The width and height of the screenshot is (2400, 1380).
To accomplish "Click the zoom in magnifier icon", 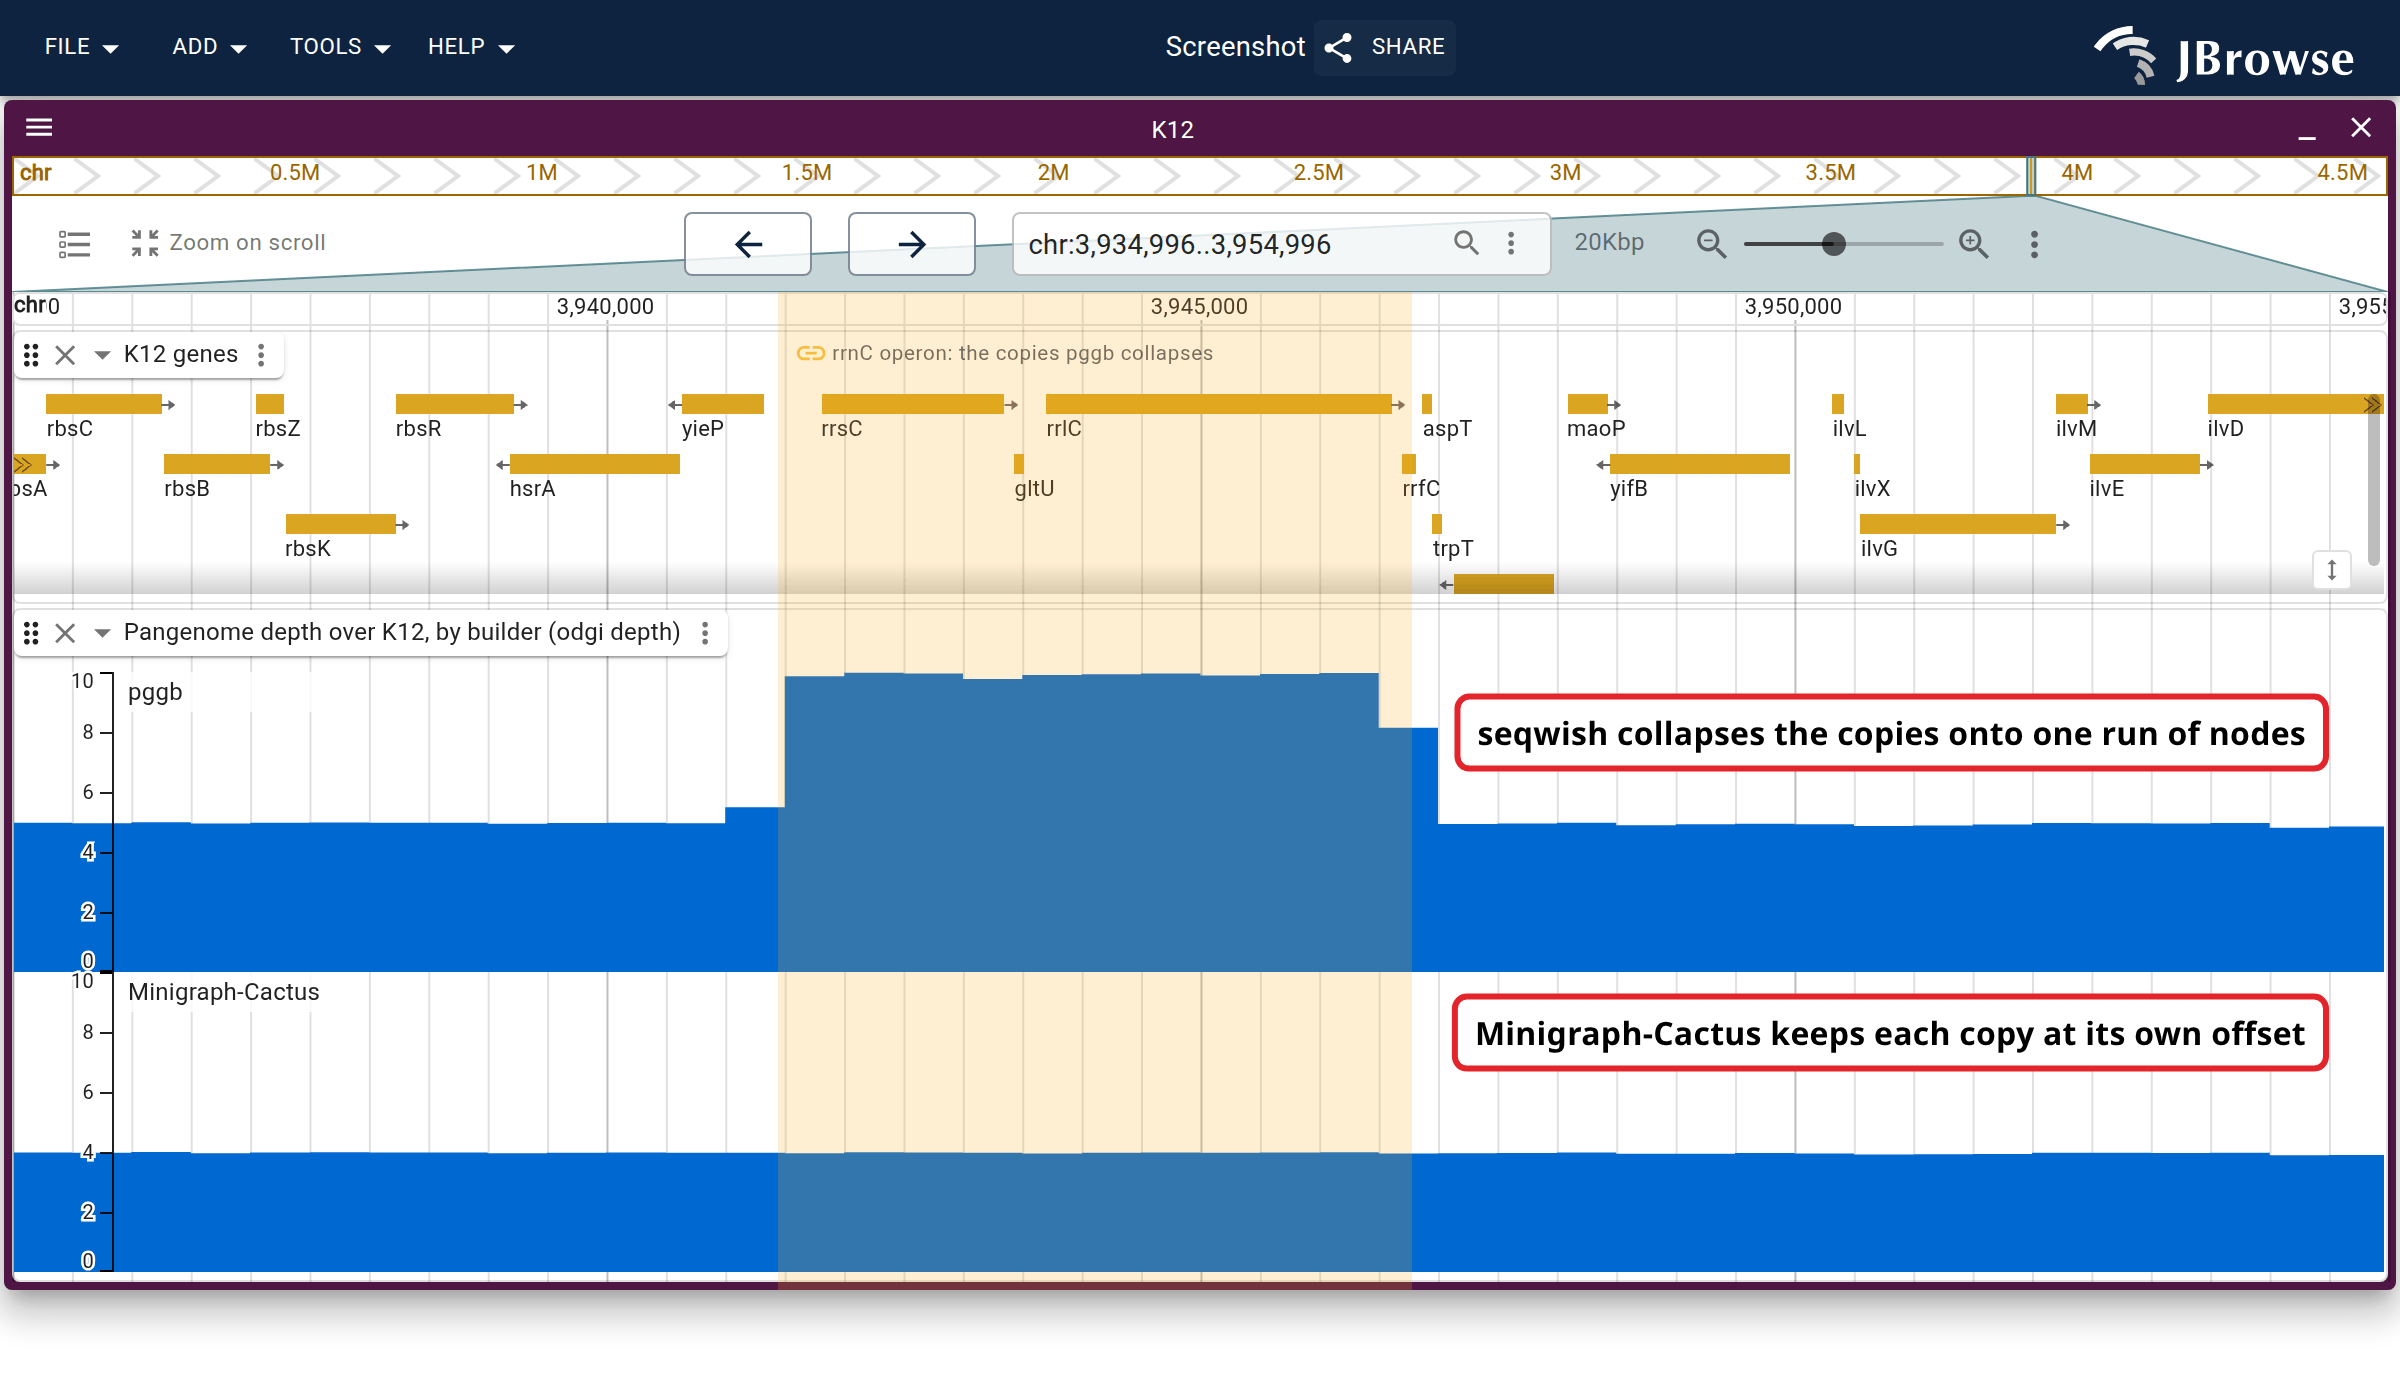I will coord(1973,244).
